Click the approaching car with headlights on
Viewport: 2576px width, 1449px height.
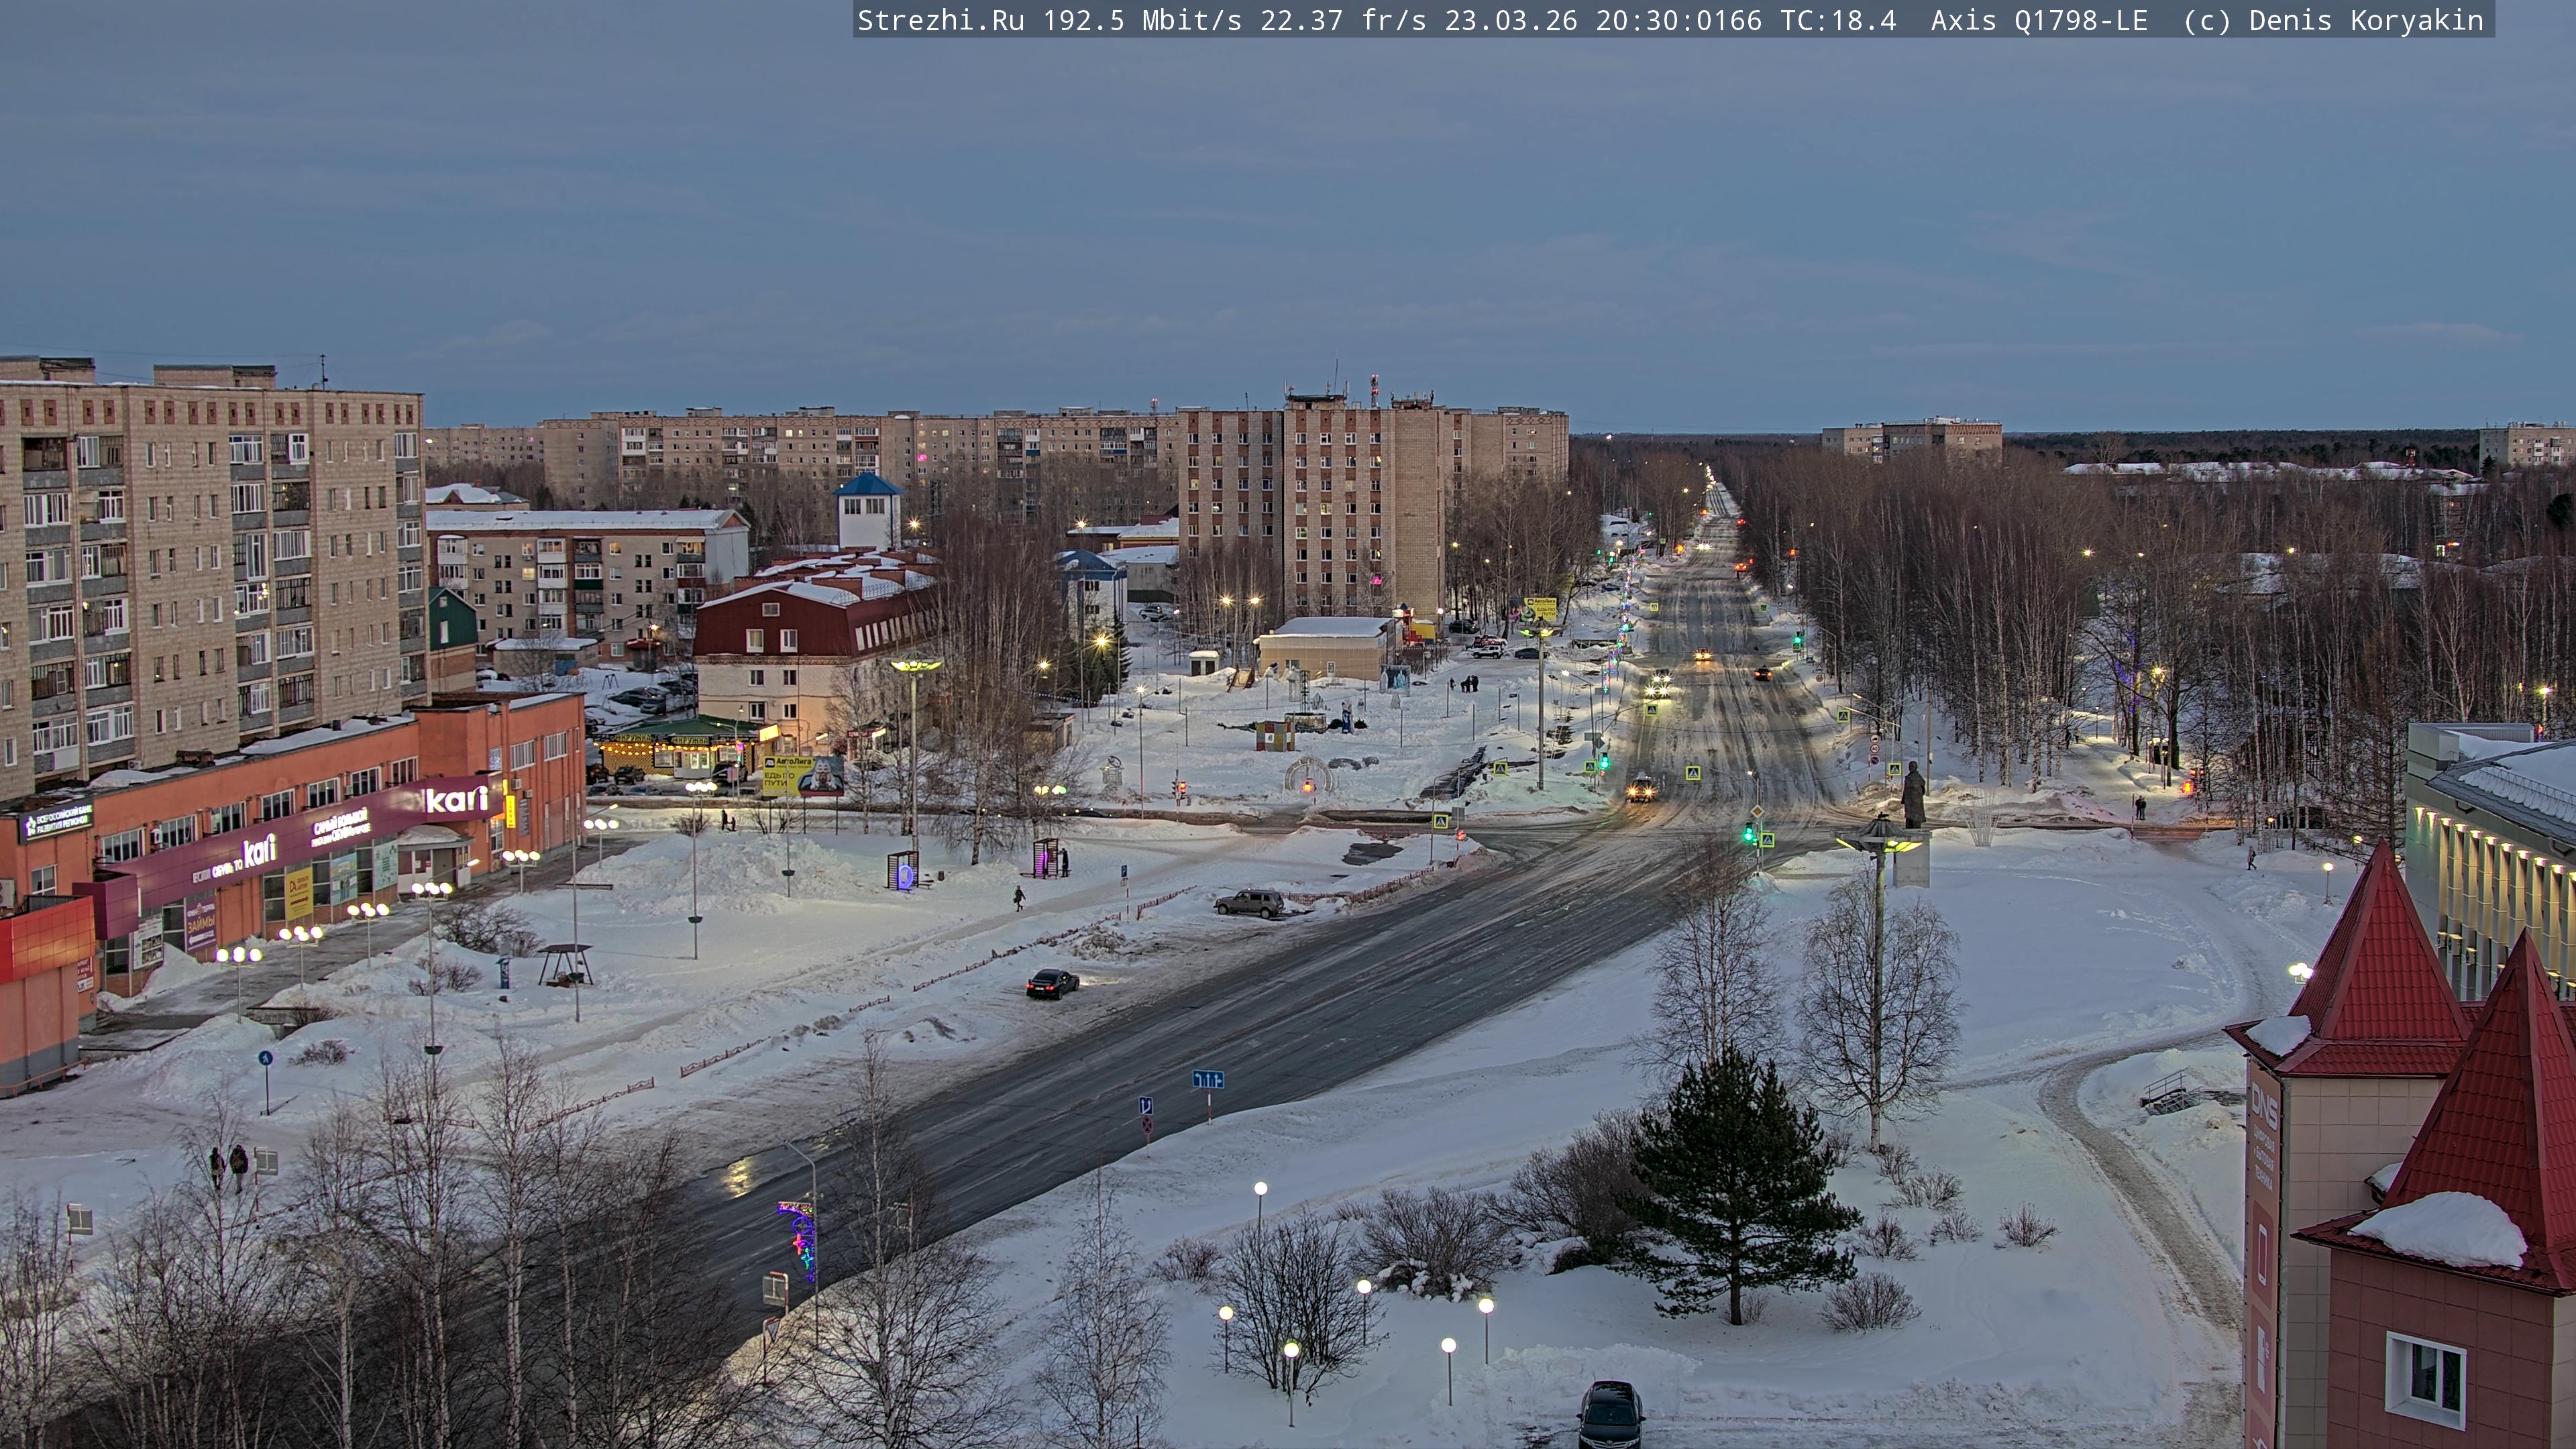[1640, 790]
